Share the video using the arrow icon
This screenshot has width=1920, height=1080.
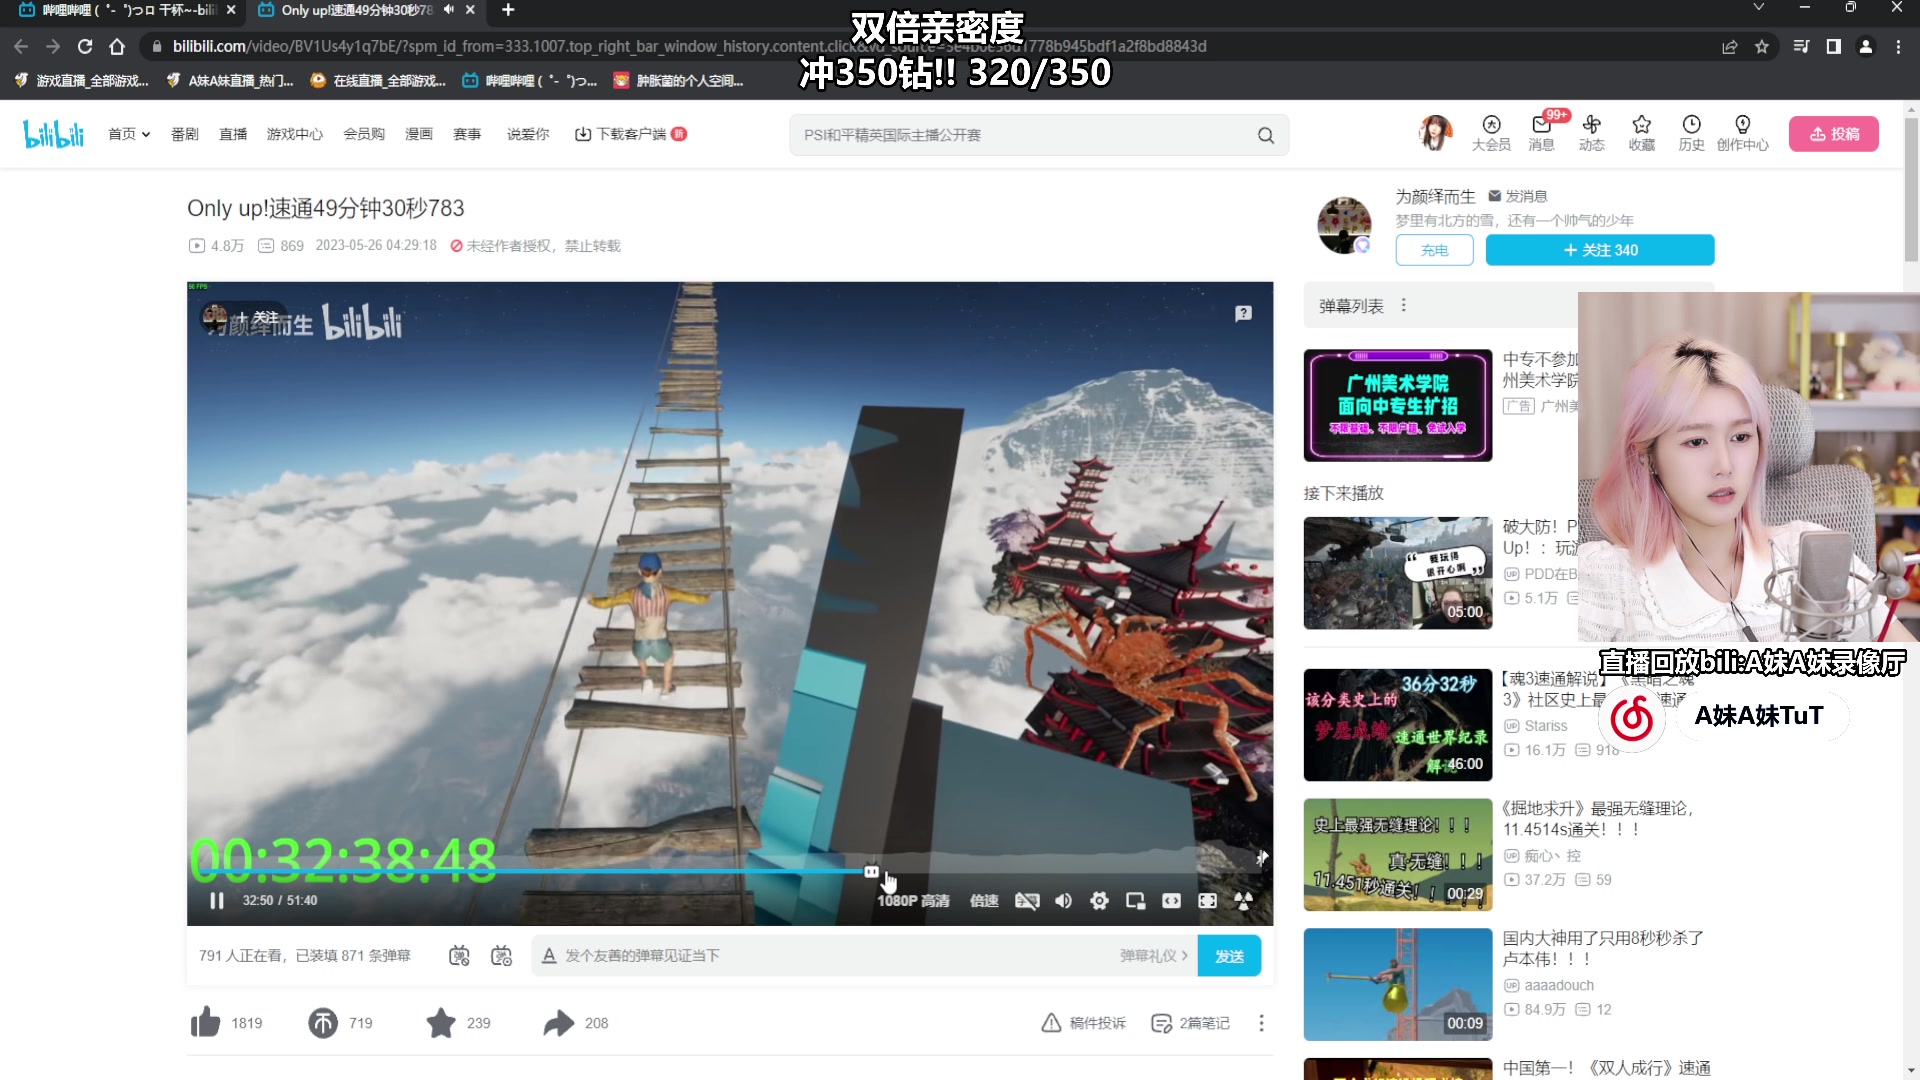tap(559, 1023)
